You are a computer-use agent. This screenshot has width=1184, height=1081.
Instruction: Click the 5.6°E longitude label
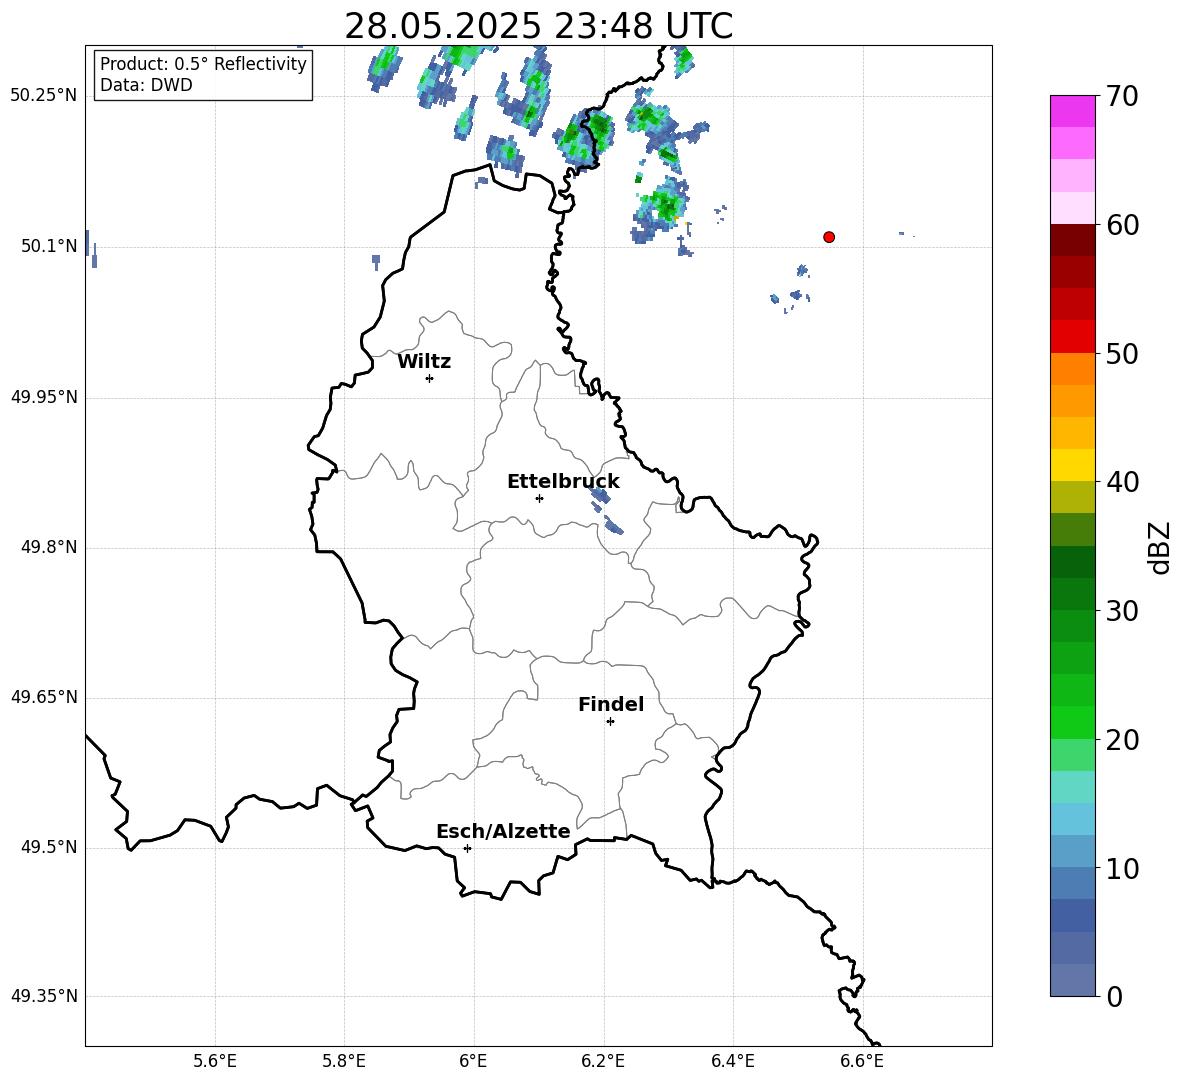(215, 1061)
